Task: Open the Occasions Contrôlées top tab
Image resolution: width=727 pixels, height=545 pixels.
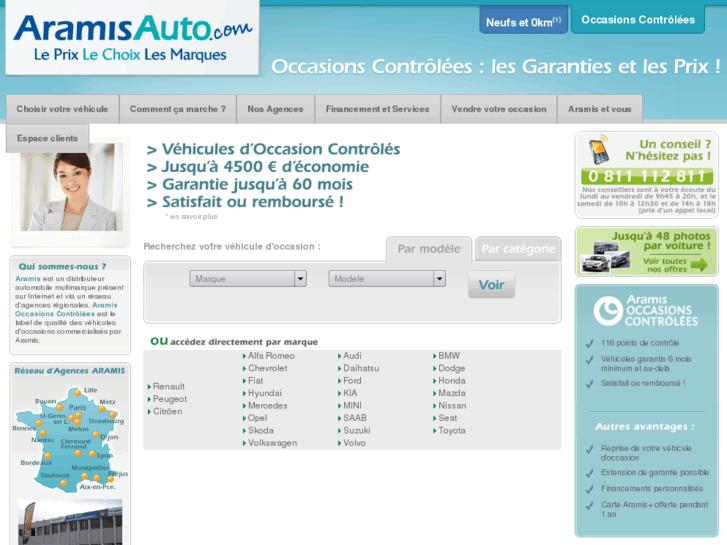Action: (x=638, y=19)
